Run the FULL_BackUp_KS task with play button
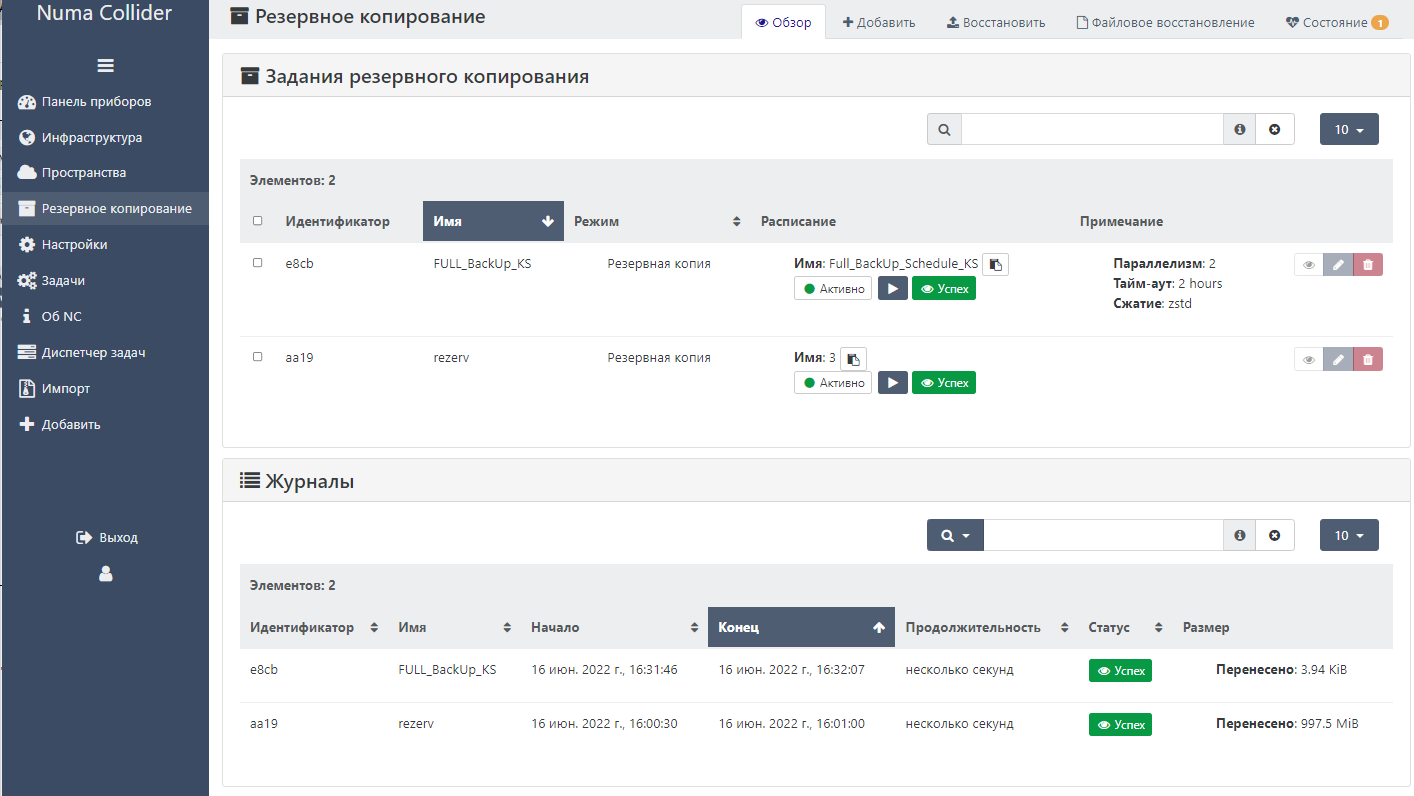The image size is (1414, 796). click(x=893, y=288)
